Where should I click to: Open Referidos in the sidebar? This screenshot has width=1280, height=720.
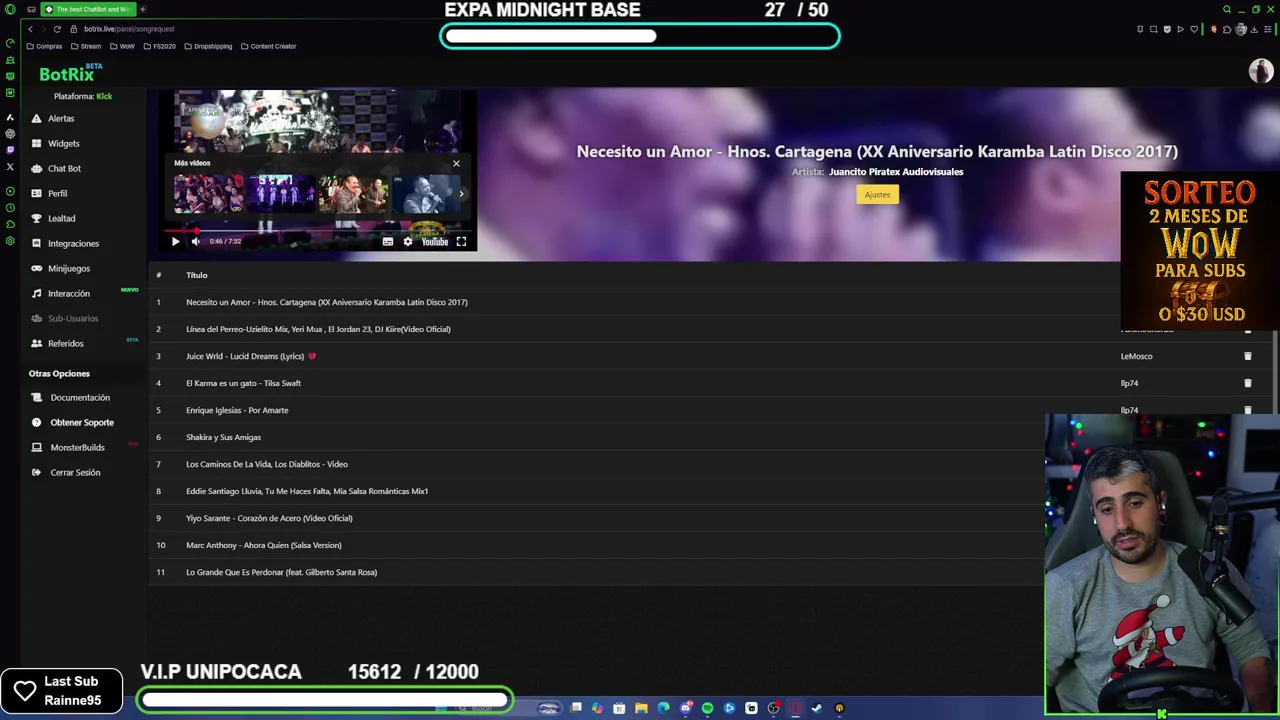65,343
